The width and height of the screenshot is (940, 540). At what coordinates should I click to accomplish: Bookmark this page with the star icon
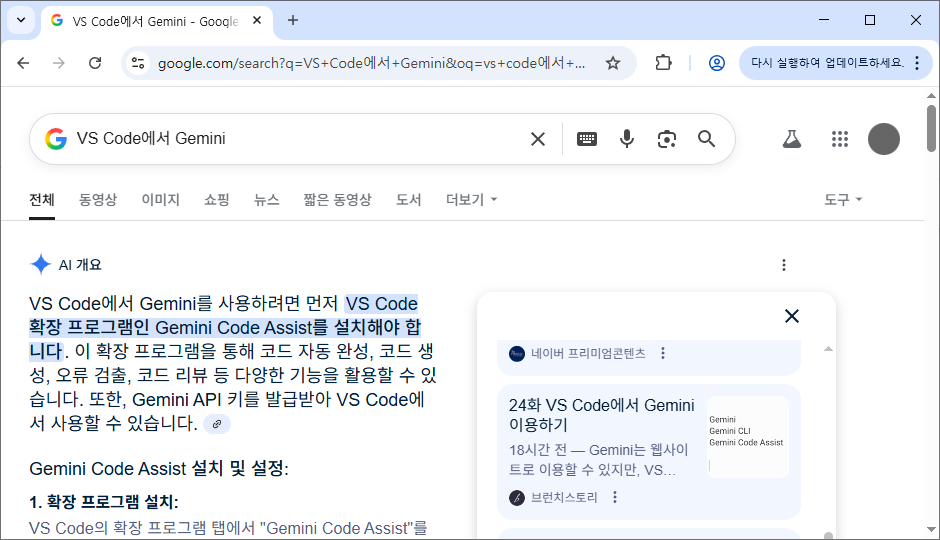click(x=613, y=63)
